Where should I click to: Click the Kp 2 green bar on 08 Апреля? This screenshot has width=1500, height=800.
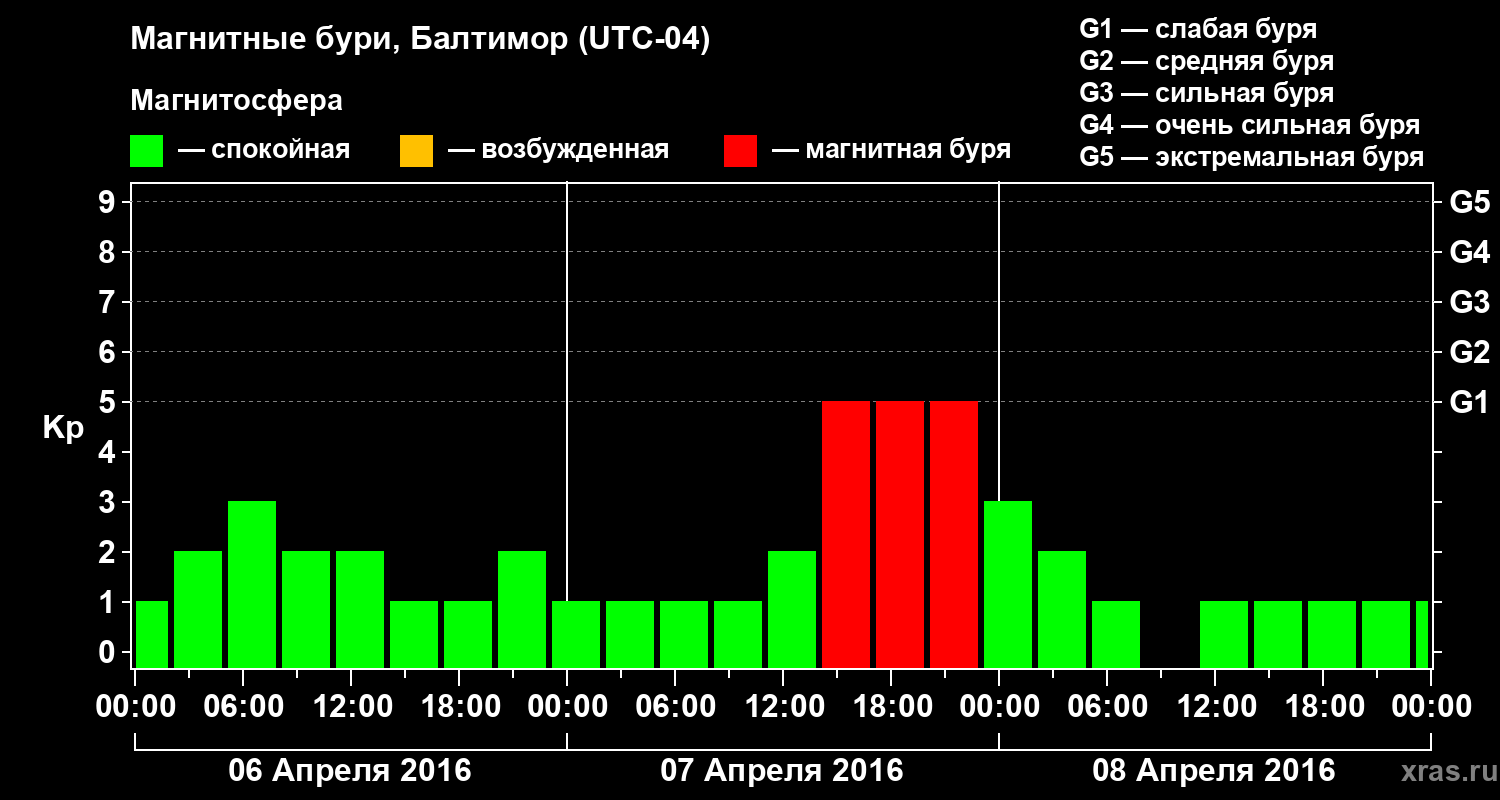pyautogui.click(x=1062, y=610)
